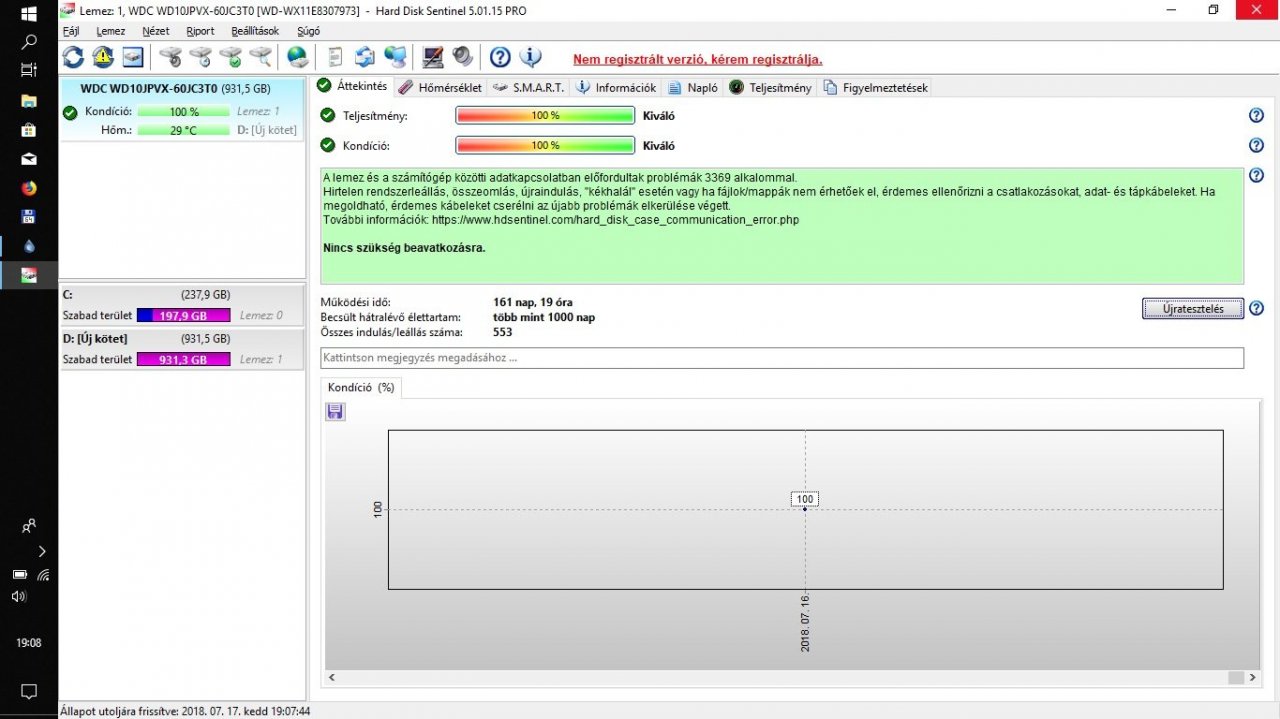Image resolution: width=1280 pixels, height=719 pixels.
Task: Click the disk icon with green checkmark
Action: (x=231, y=57)
